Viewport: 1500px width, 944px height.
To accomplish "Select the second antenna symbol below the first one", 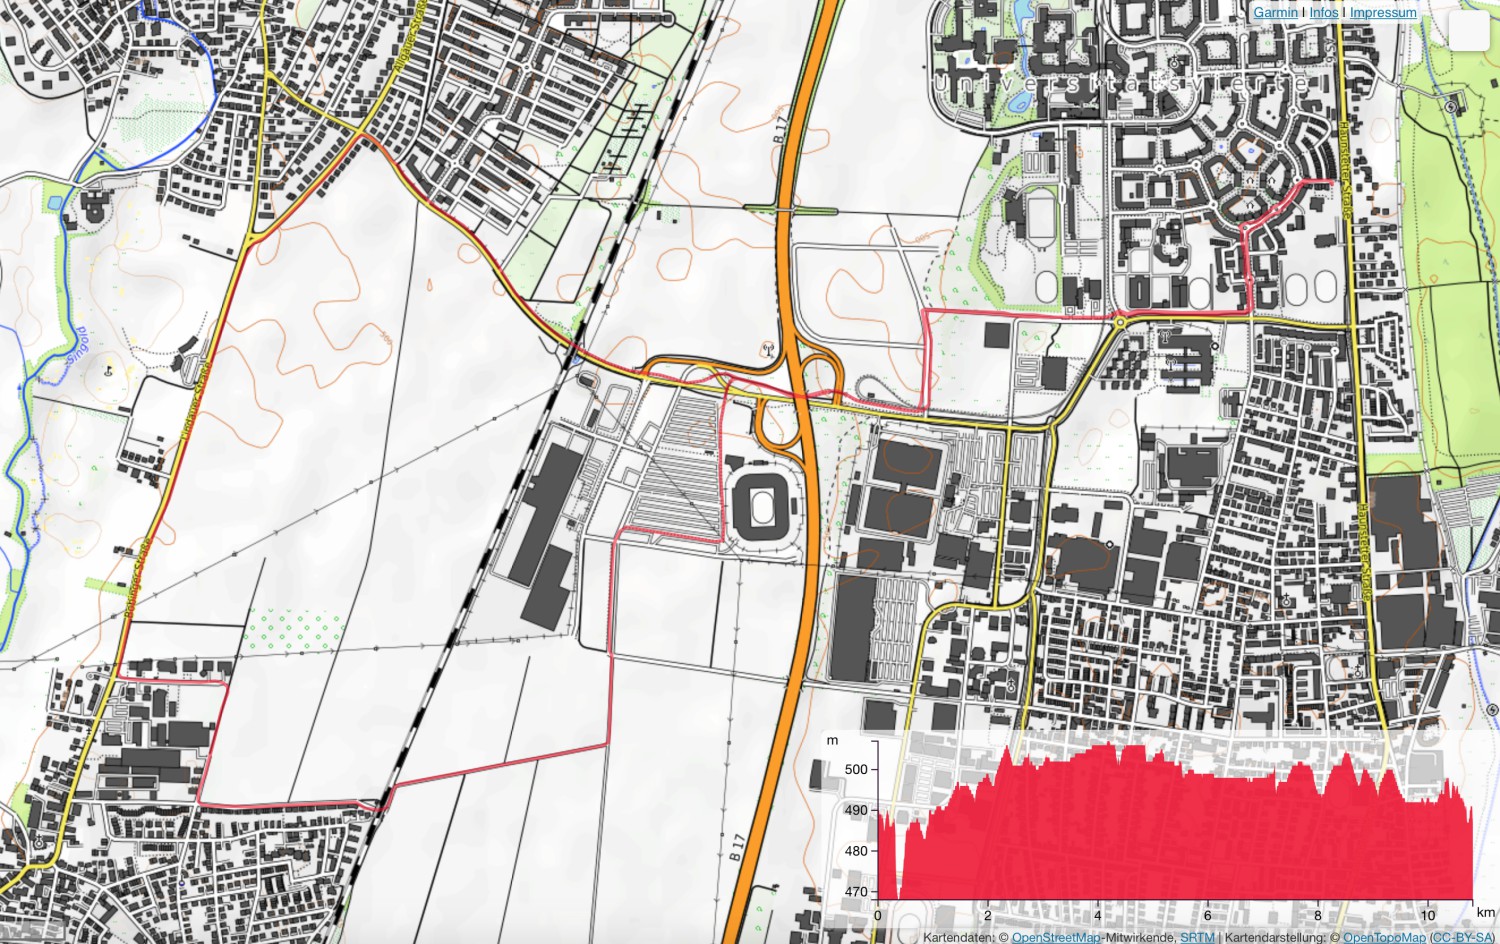I will 1171,364.
